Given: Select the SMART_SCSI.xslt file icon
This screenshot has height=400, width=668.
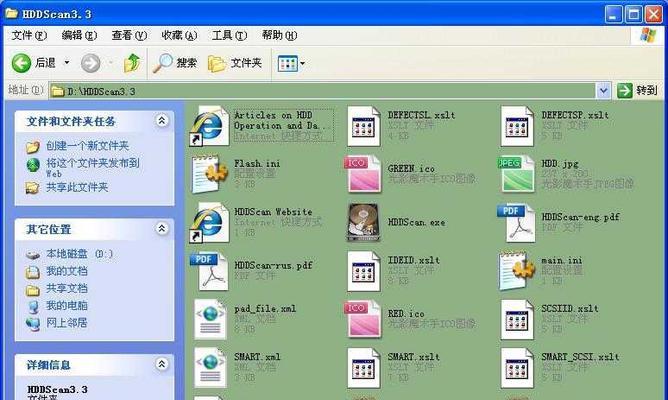Looking at the screenshot, I should click(x=517, y=368).
